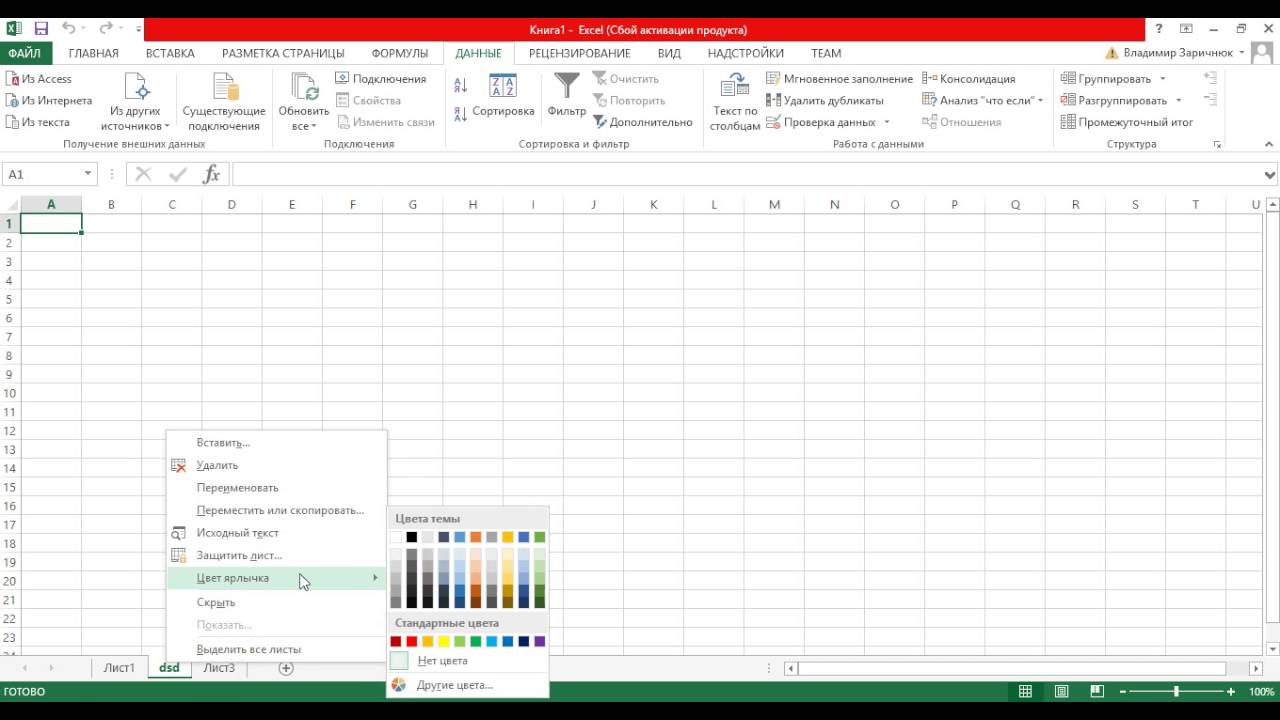
Task: Click Дополнительно advanced filter
Action: pos(643,122)
